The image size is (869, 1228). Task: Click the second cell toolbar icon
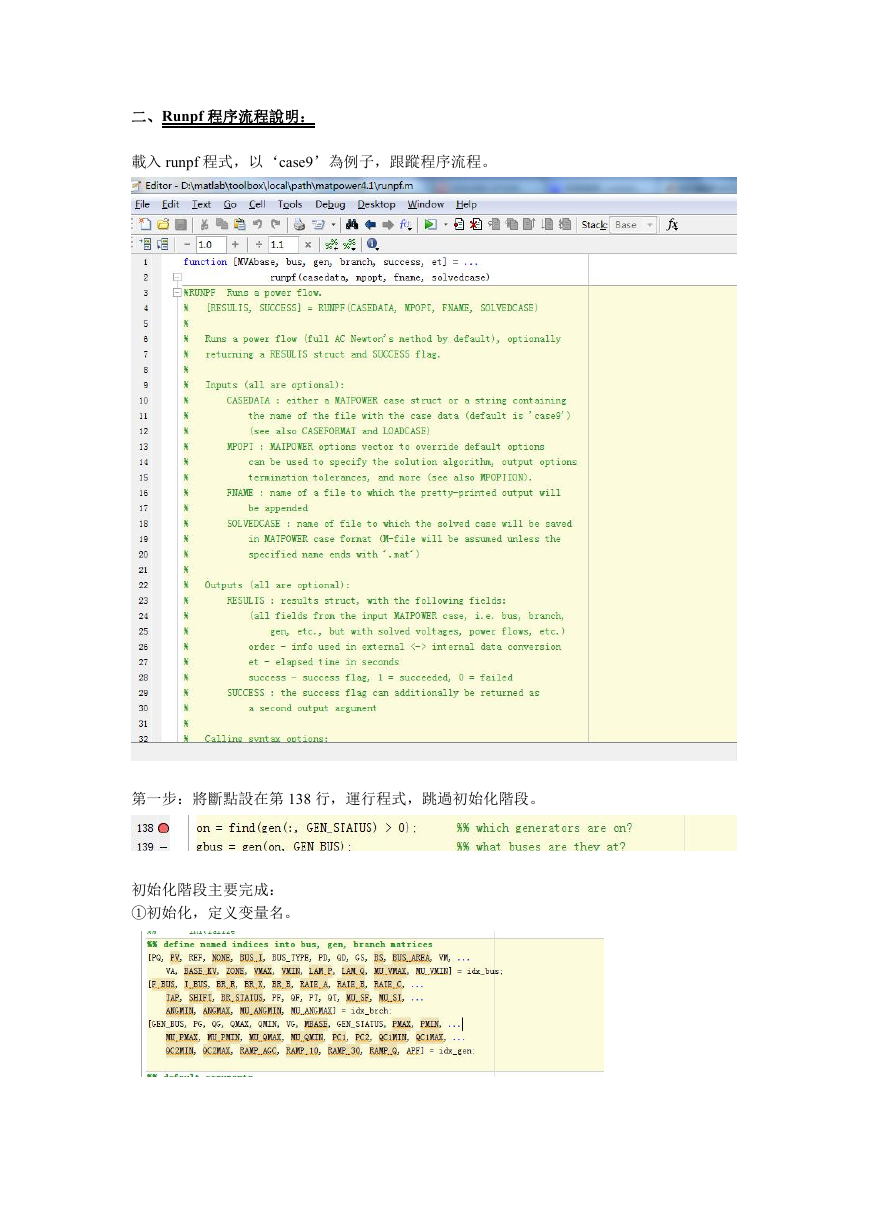pyautogui.click(x=161, y=244)
